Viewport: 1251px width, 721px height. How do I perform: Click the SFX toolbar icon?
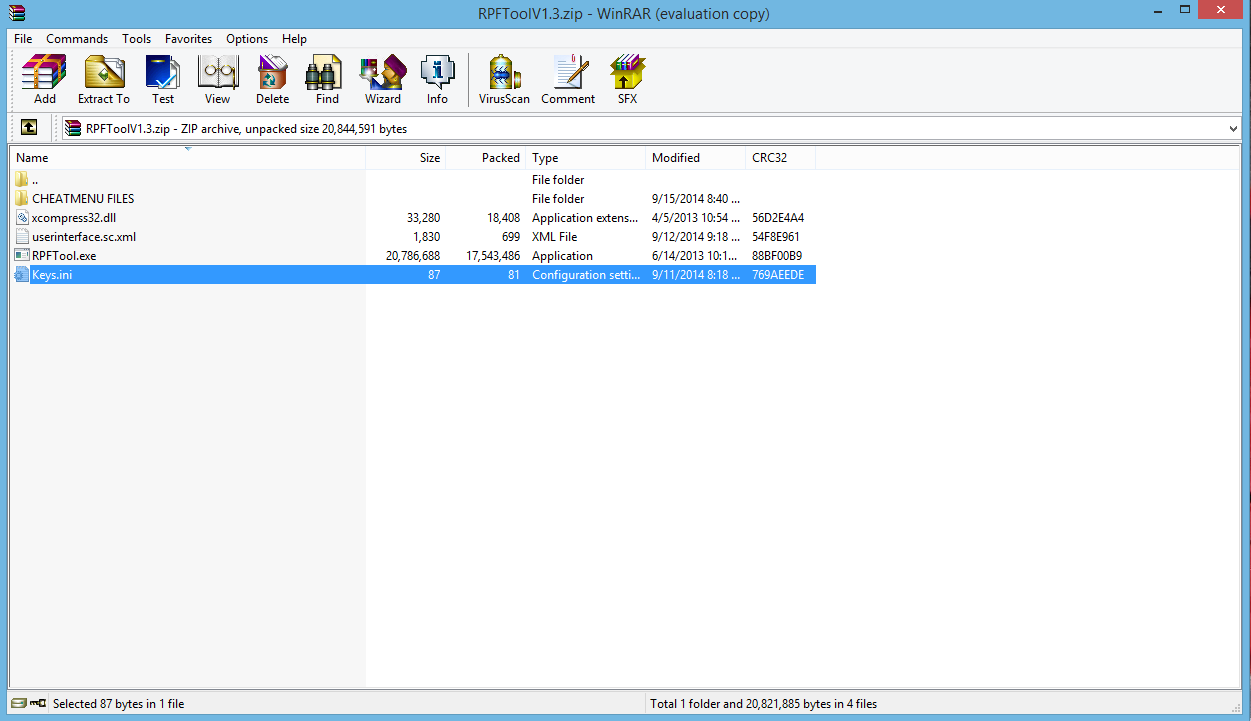click(627, 72)
